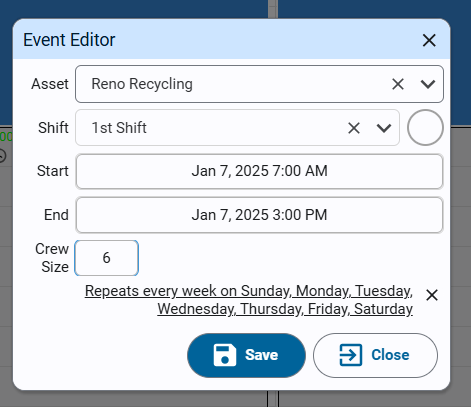Screen dimensions: 471x407
Task: Clear the 1st Shift selection
Action: point(354,128)
